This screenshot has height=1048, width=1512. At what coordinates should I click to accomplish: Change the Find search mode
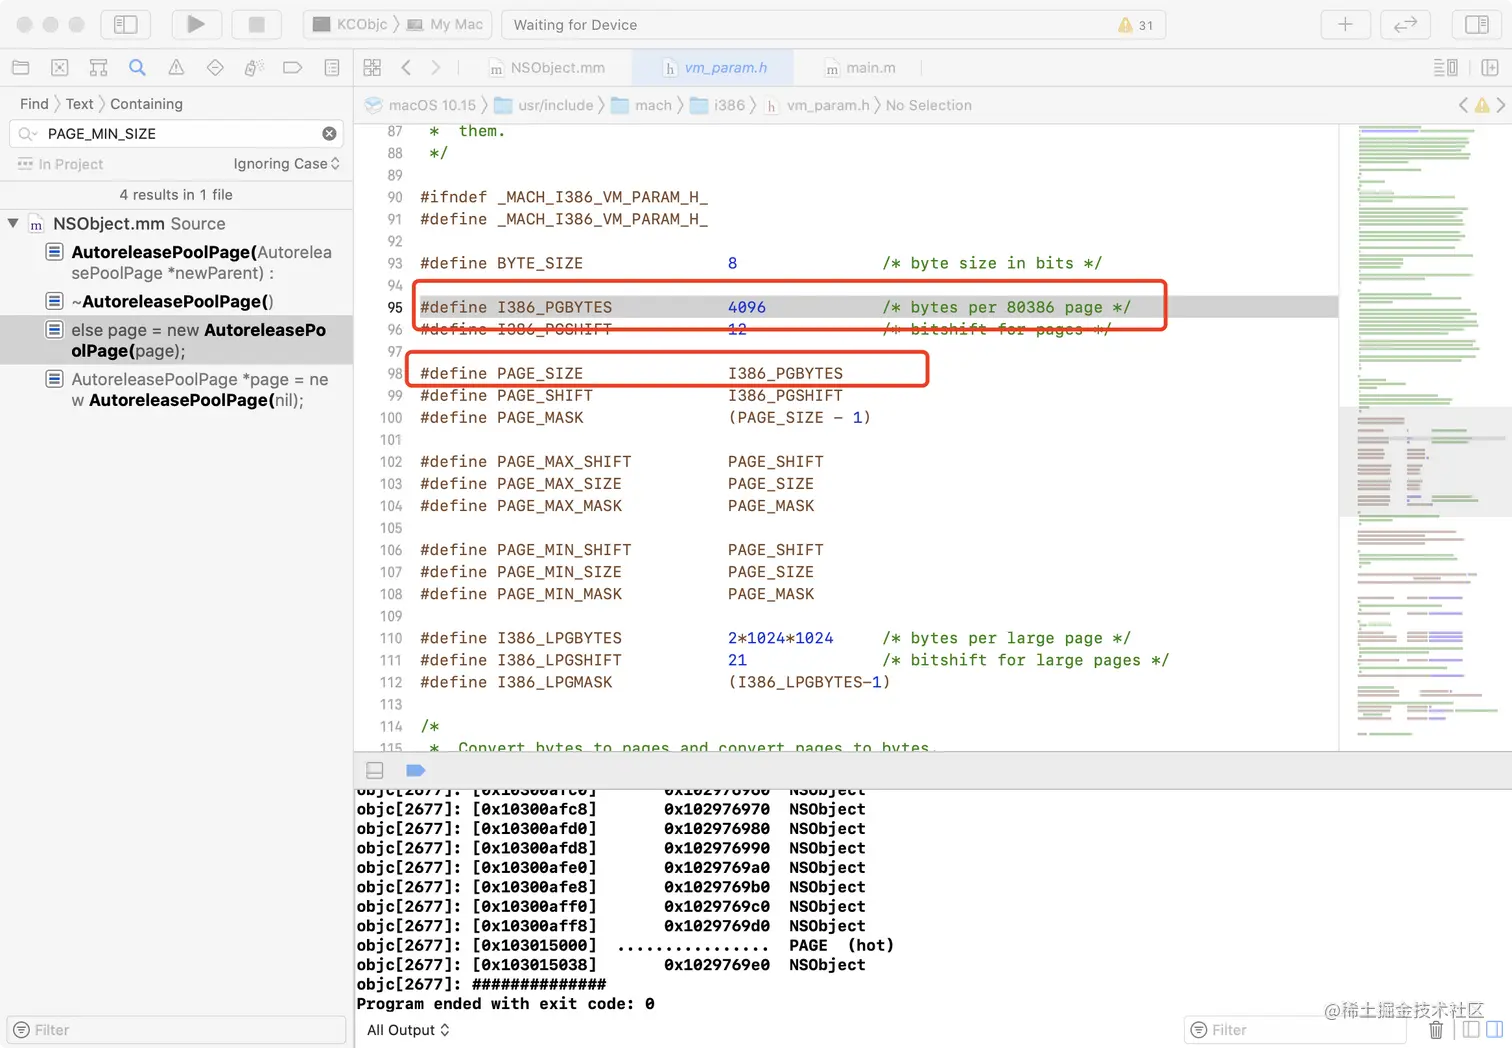coord(34,104)
